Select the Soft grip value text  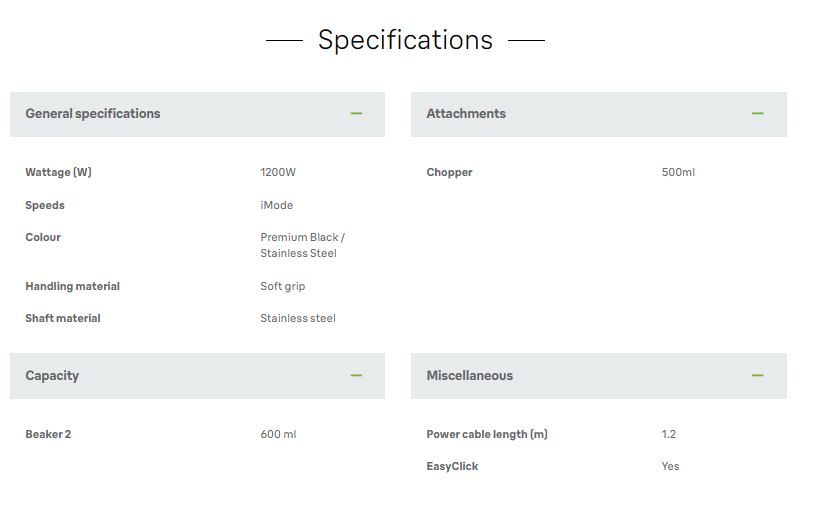pos(283,286)
